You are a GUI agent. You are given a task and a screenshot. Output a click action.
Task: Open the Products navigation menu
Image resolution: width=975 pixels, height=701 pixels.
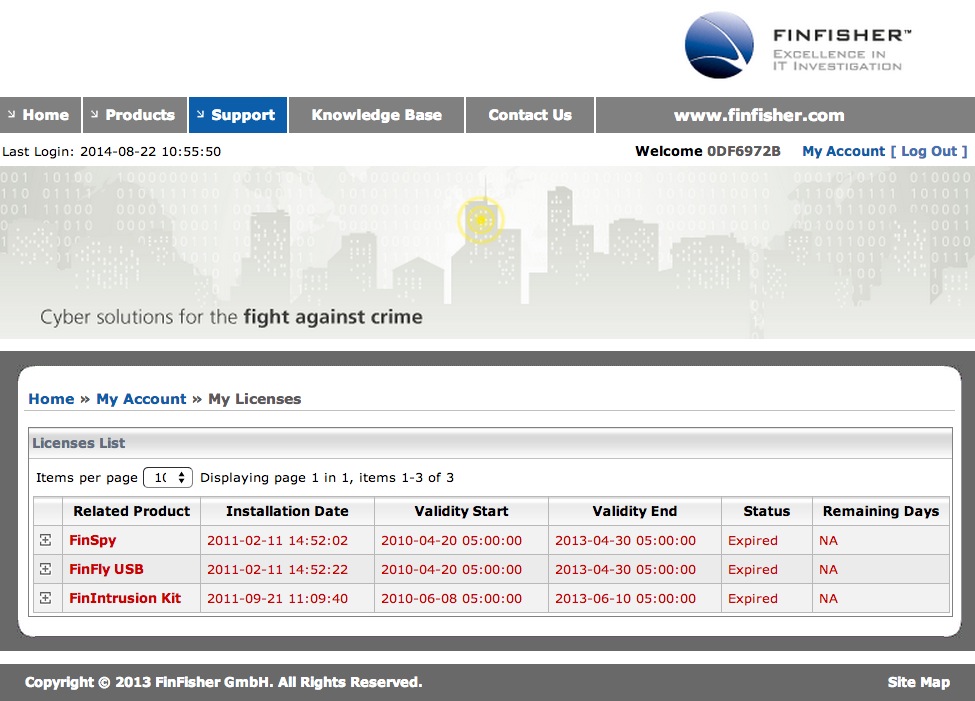[x=135, y=115]
